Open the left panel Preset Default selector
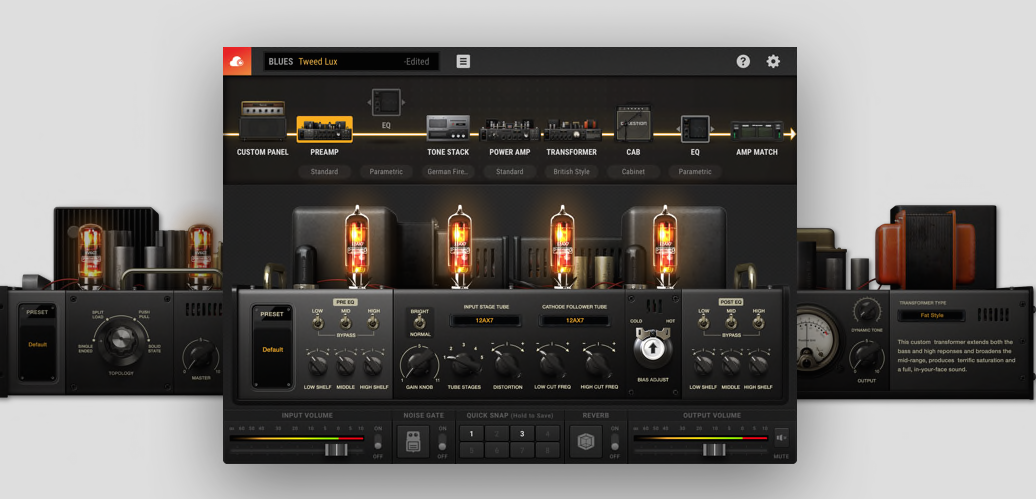 (37, 344)
